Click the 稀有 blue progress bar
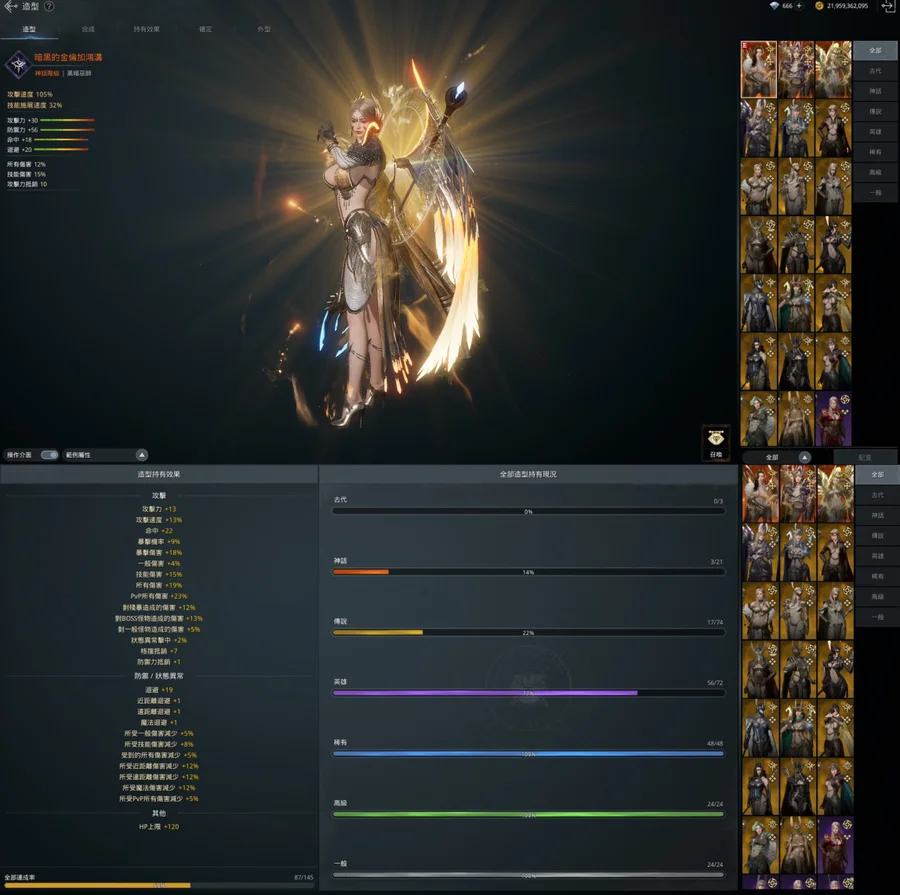 point(528,753)
